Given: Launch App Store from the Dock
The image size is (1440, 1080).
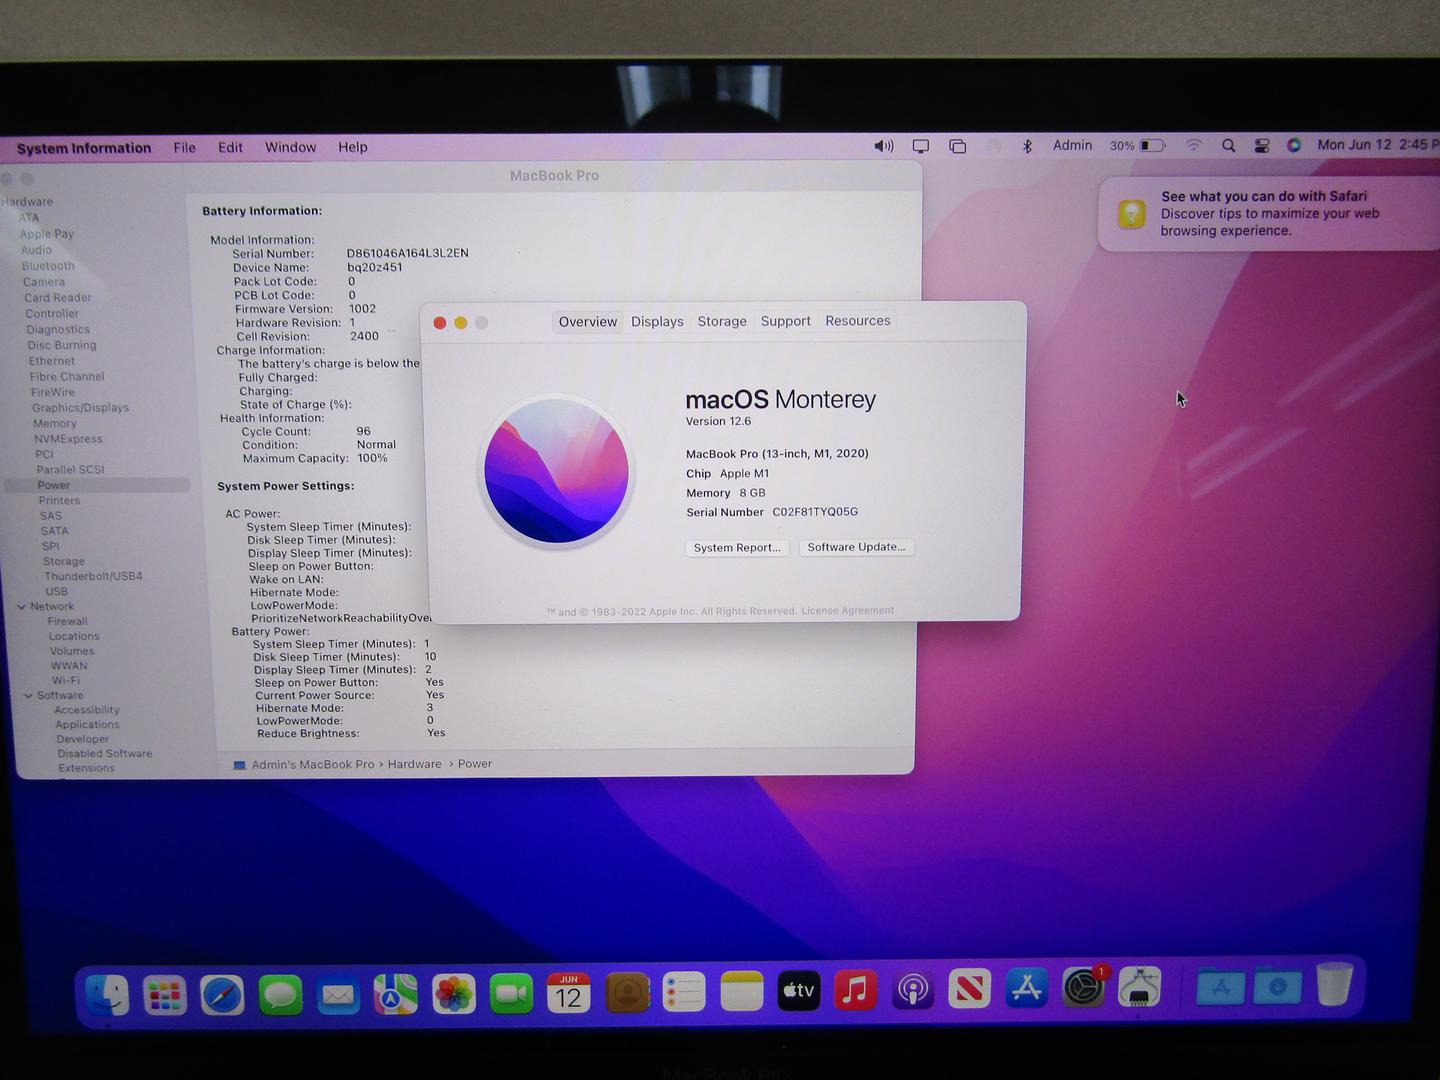Looking at the screenshot, I should [1027, 989].
